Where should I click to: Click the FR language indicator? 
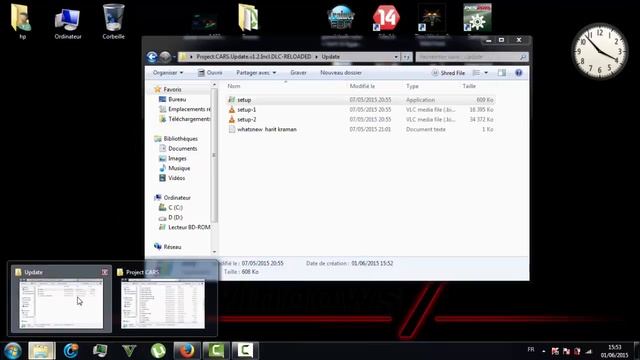point(531,349)
